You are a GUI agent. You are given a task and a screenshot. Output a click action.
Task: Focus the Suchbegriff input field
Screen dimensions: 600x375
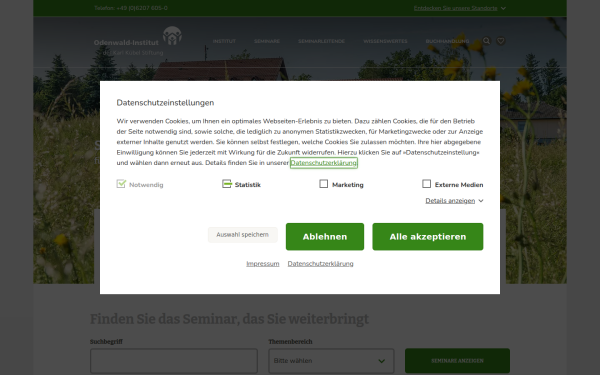point(174,361)
